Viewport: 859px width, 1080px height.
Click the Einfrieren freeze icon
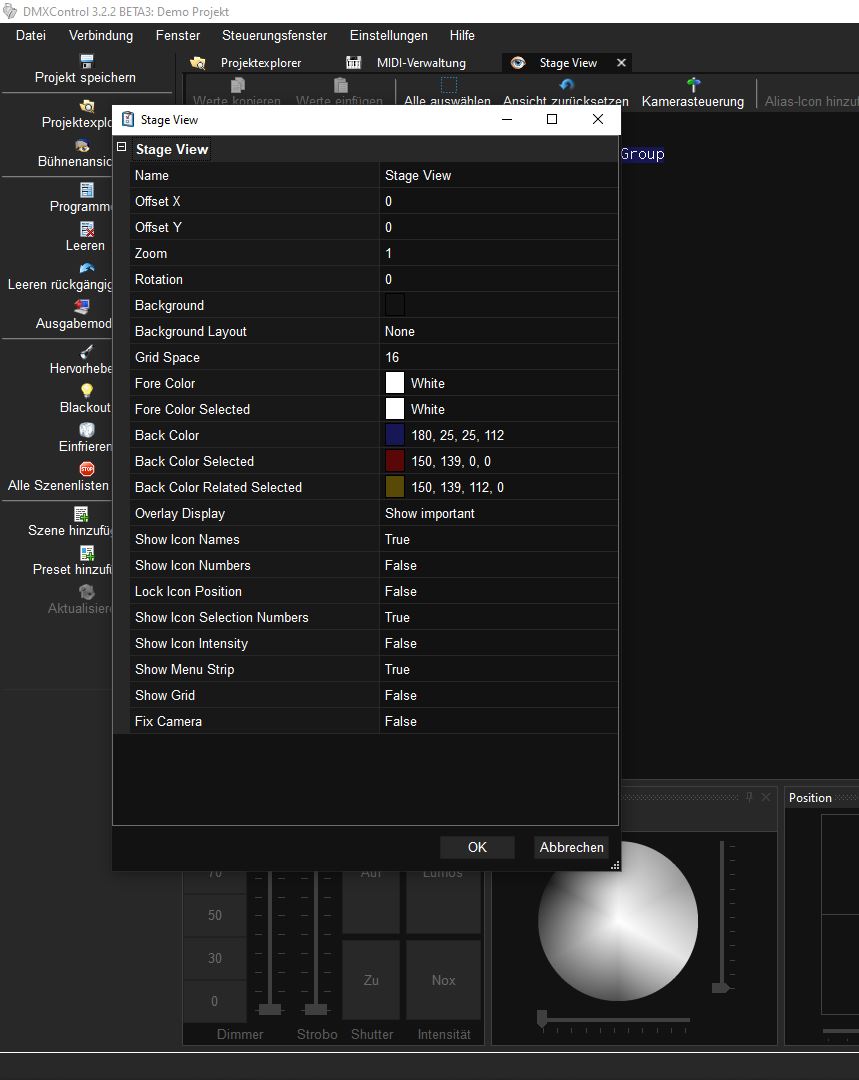click(86, 430)
